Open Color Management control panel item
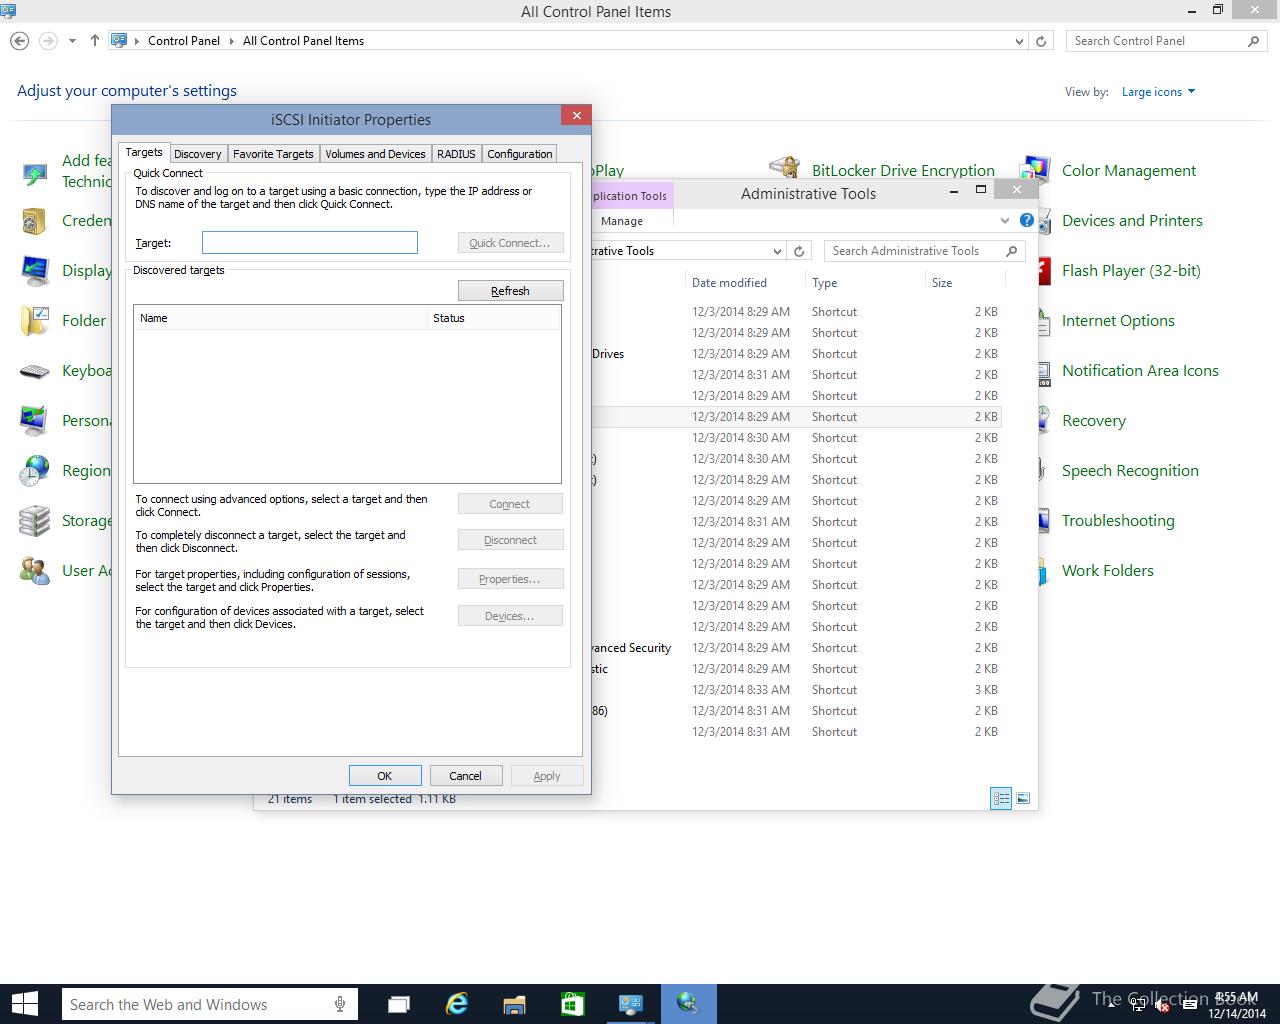Viewport: 1280px width, 1024px height. [1128, 171]
